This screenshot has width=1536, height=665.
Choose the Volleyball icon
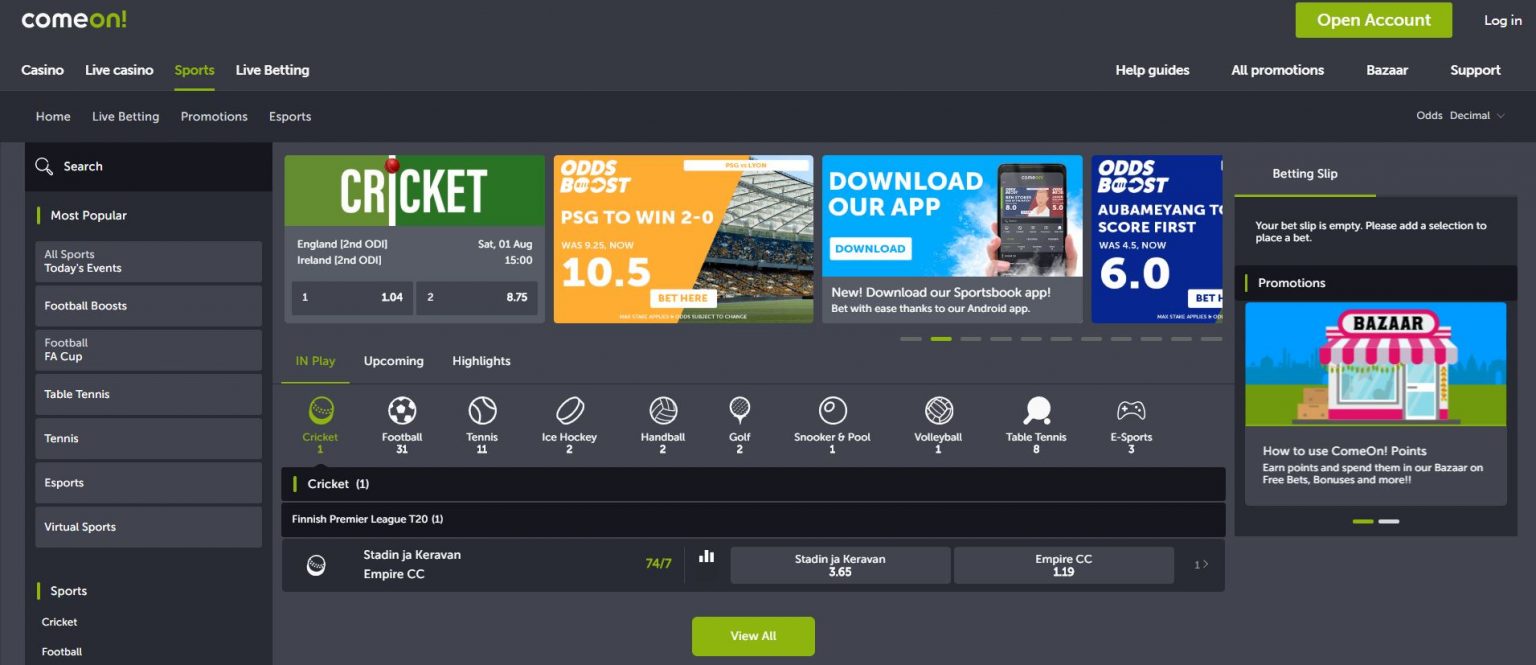(938, 411)
